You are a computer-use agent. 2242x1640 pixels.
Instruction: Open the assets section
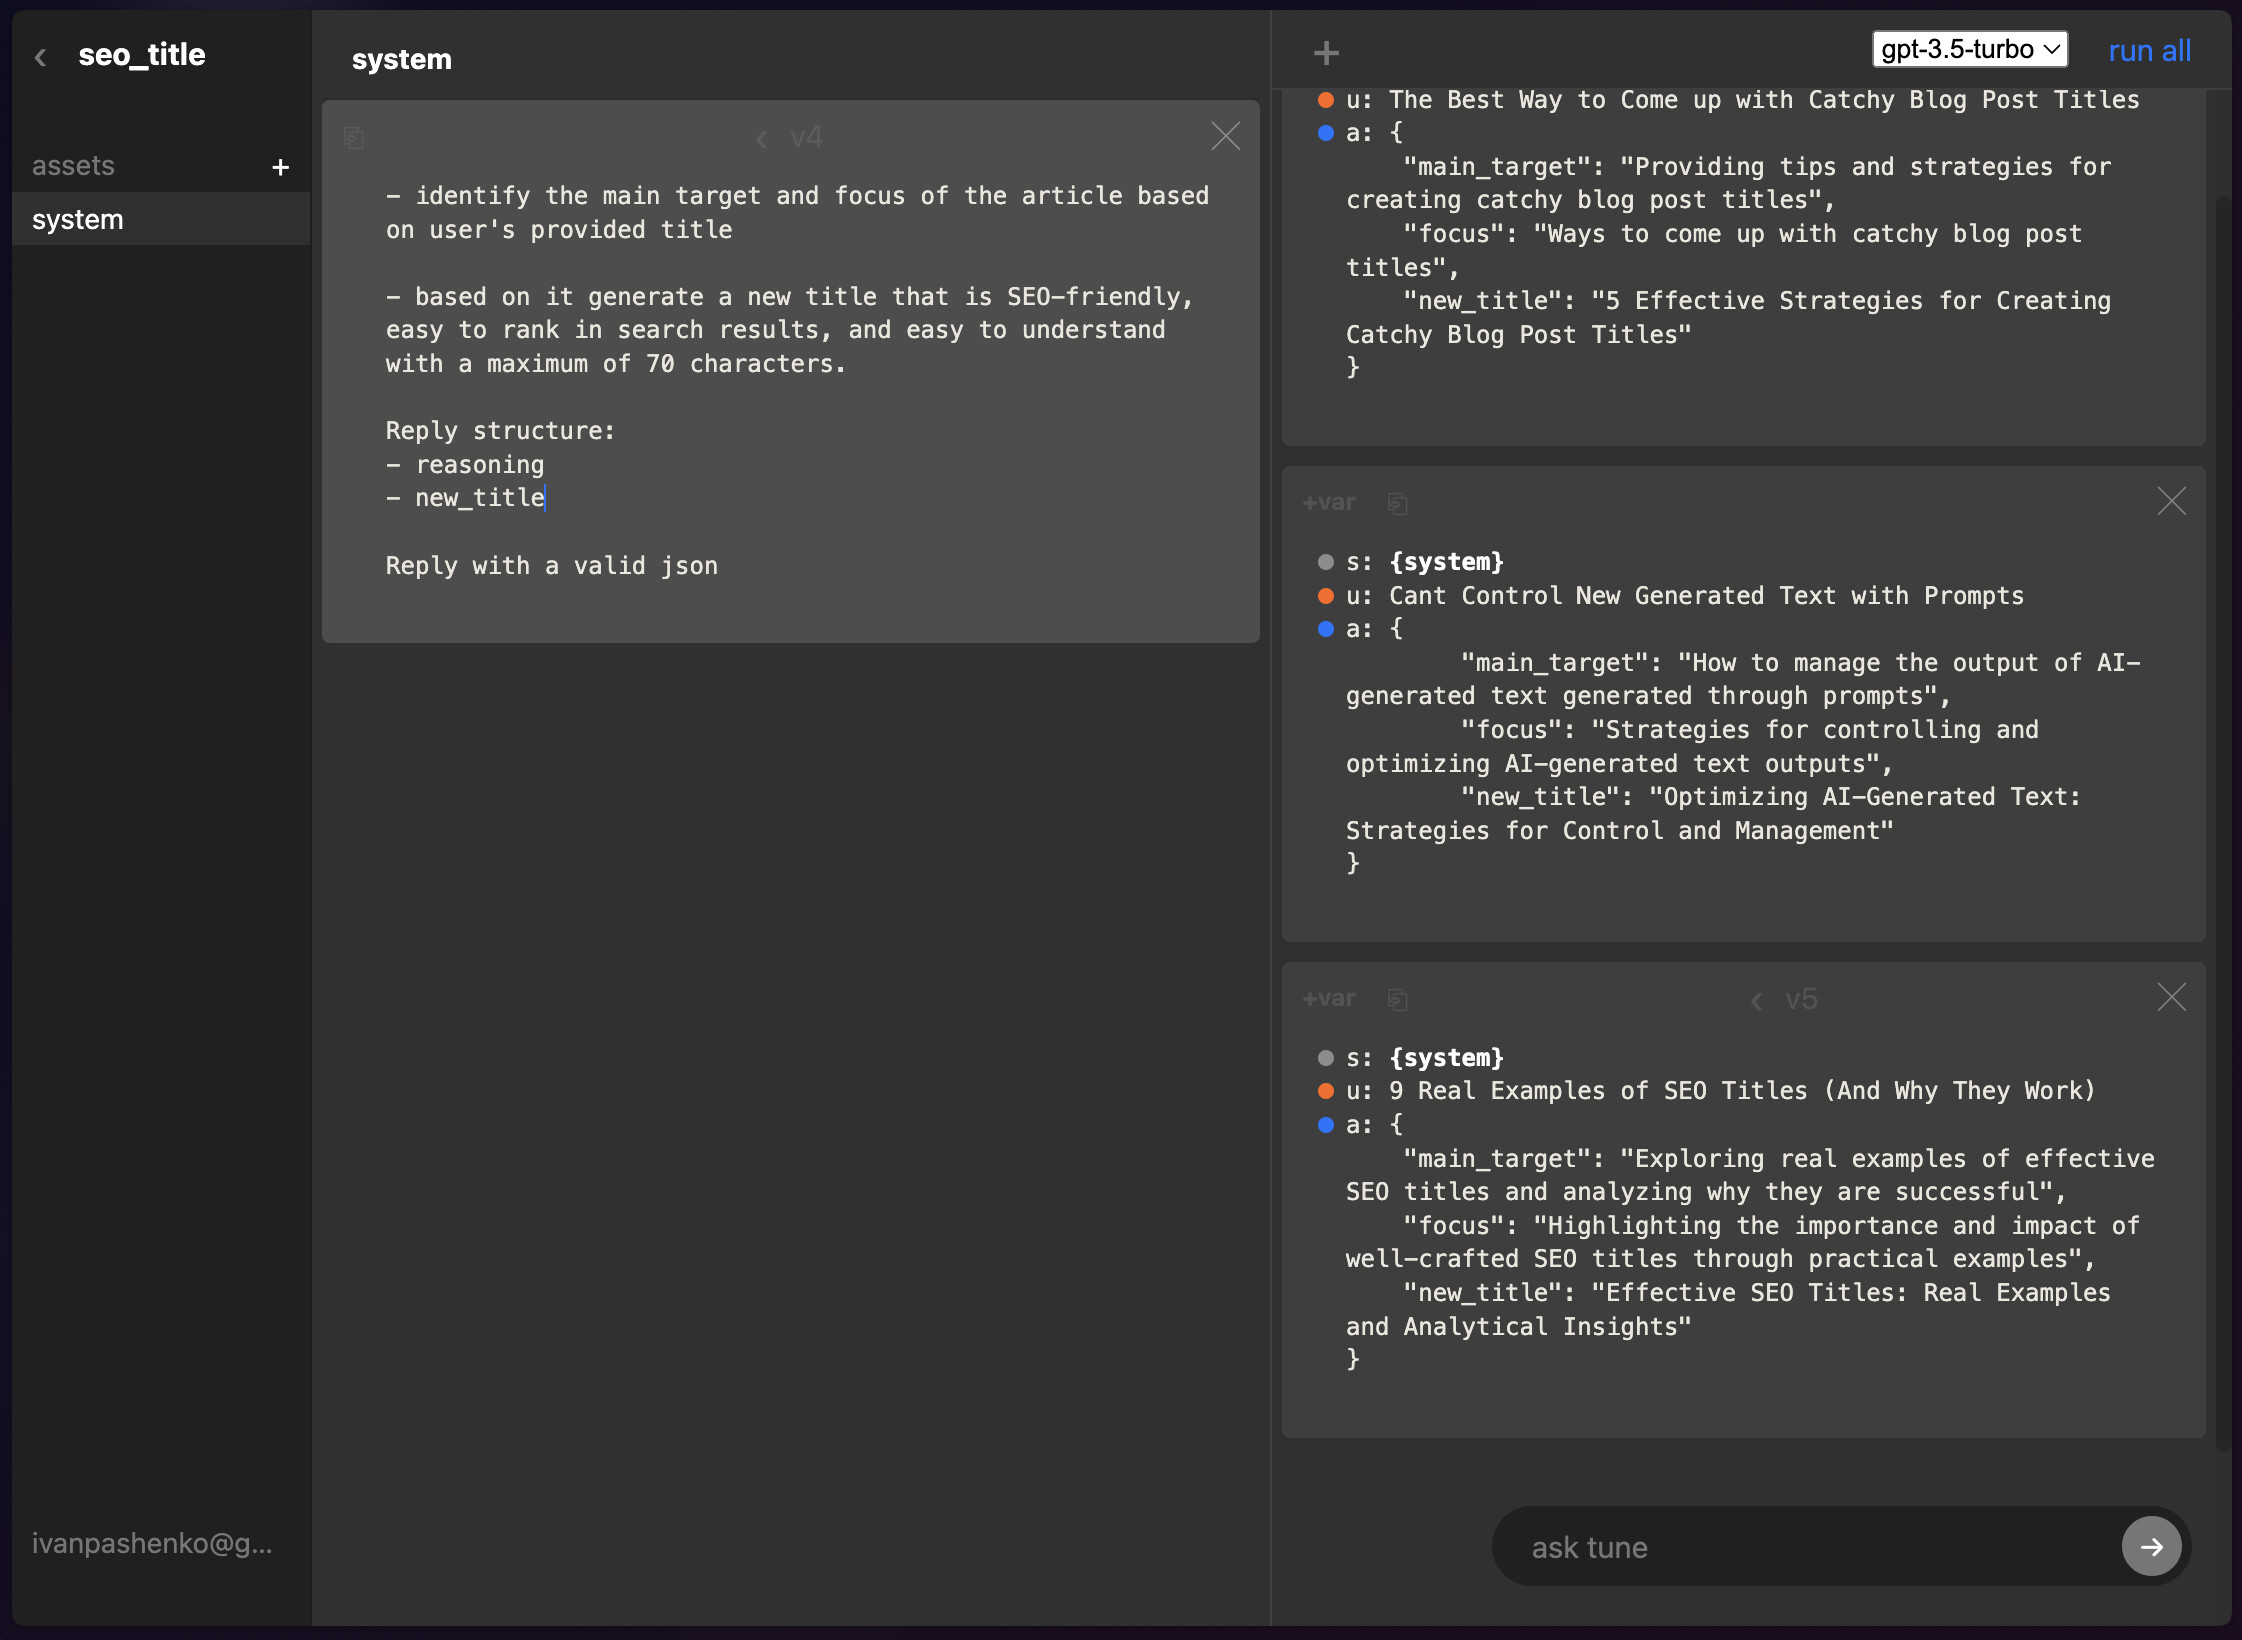pos(74,165)
